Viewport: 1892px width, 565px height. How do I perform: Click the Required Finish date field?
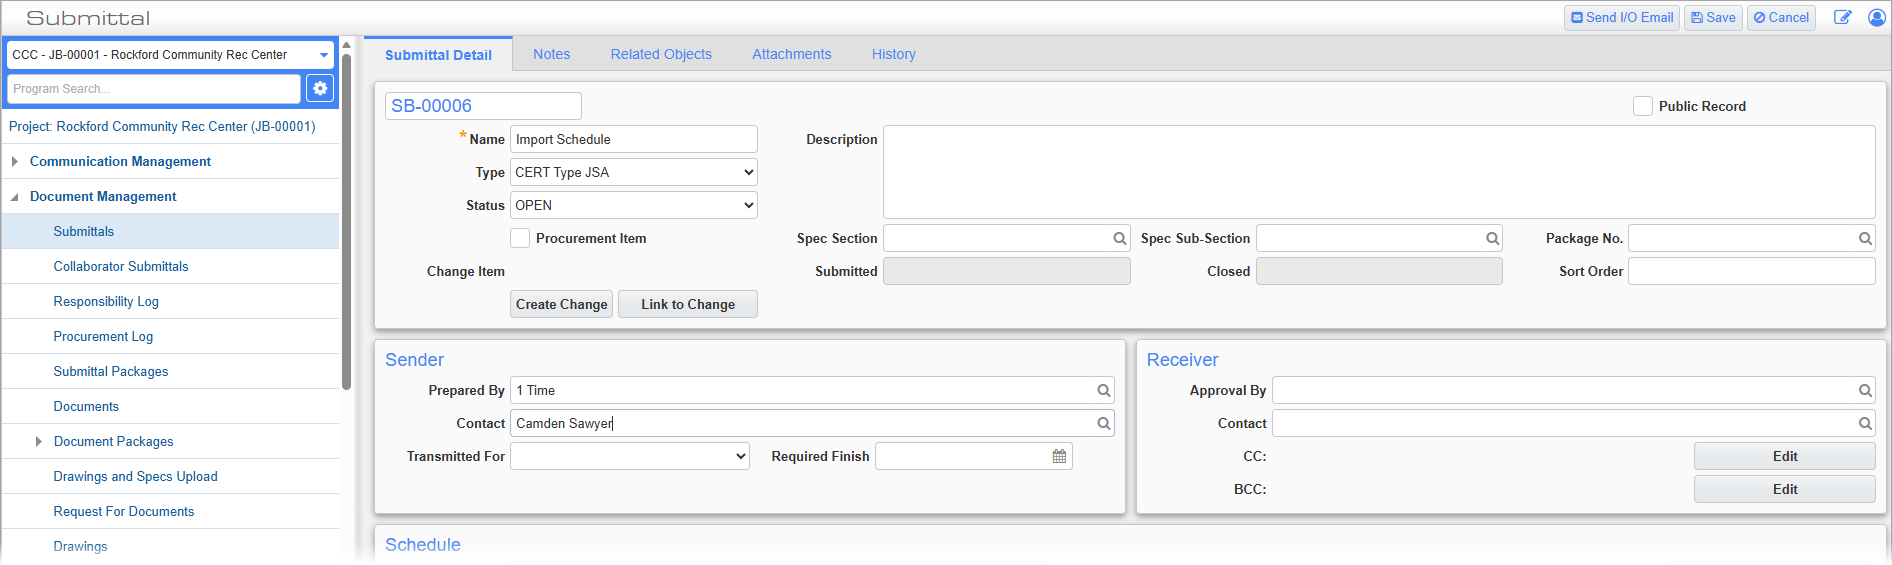pos(974,456)
